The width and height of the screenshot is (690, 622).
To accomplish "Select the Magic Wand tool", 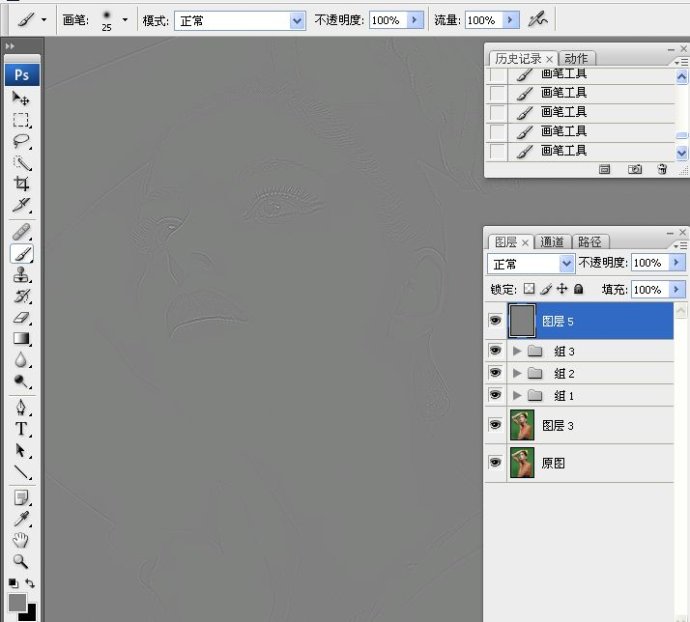I will [21, 162].
